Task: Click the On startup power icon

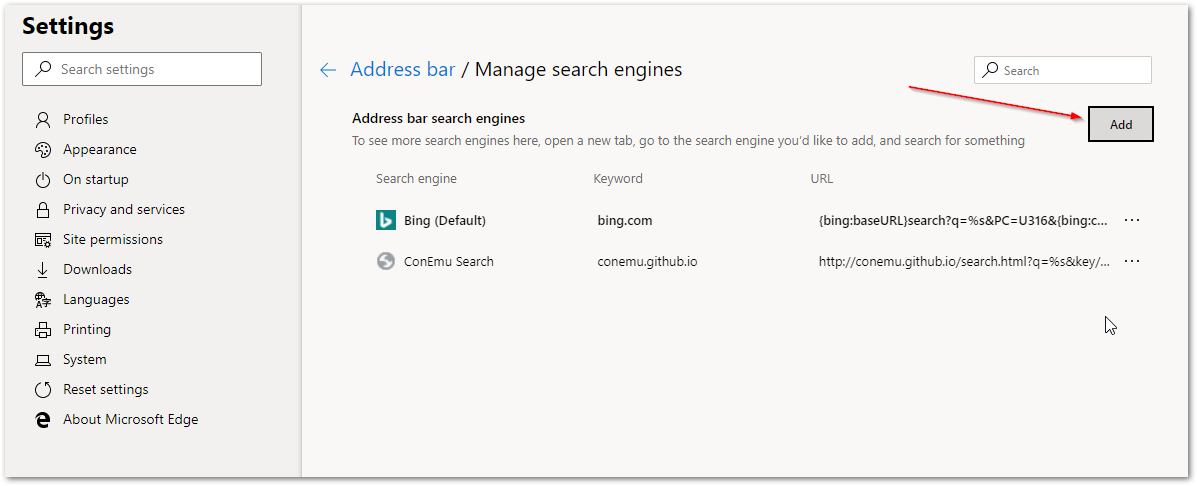Action: pos(43,180)
